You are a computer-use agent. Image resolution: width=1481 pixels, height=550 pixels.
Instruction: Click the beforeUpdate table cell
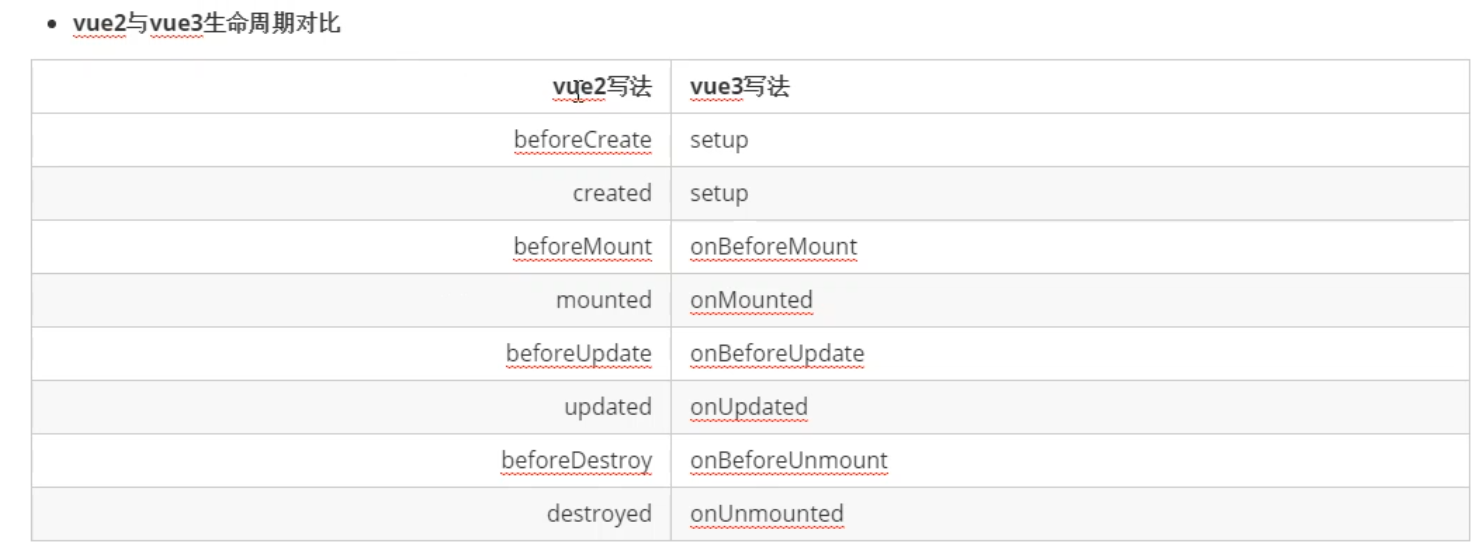point(578,354)
